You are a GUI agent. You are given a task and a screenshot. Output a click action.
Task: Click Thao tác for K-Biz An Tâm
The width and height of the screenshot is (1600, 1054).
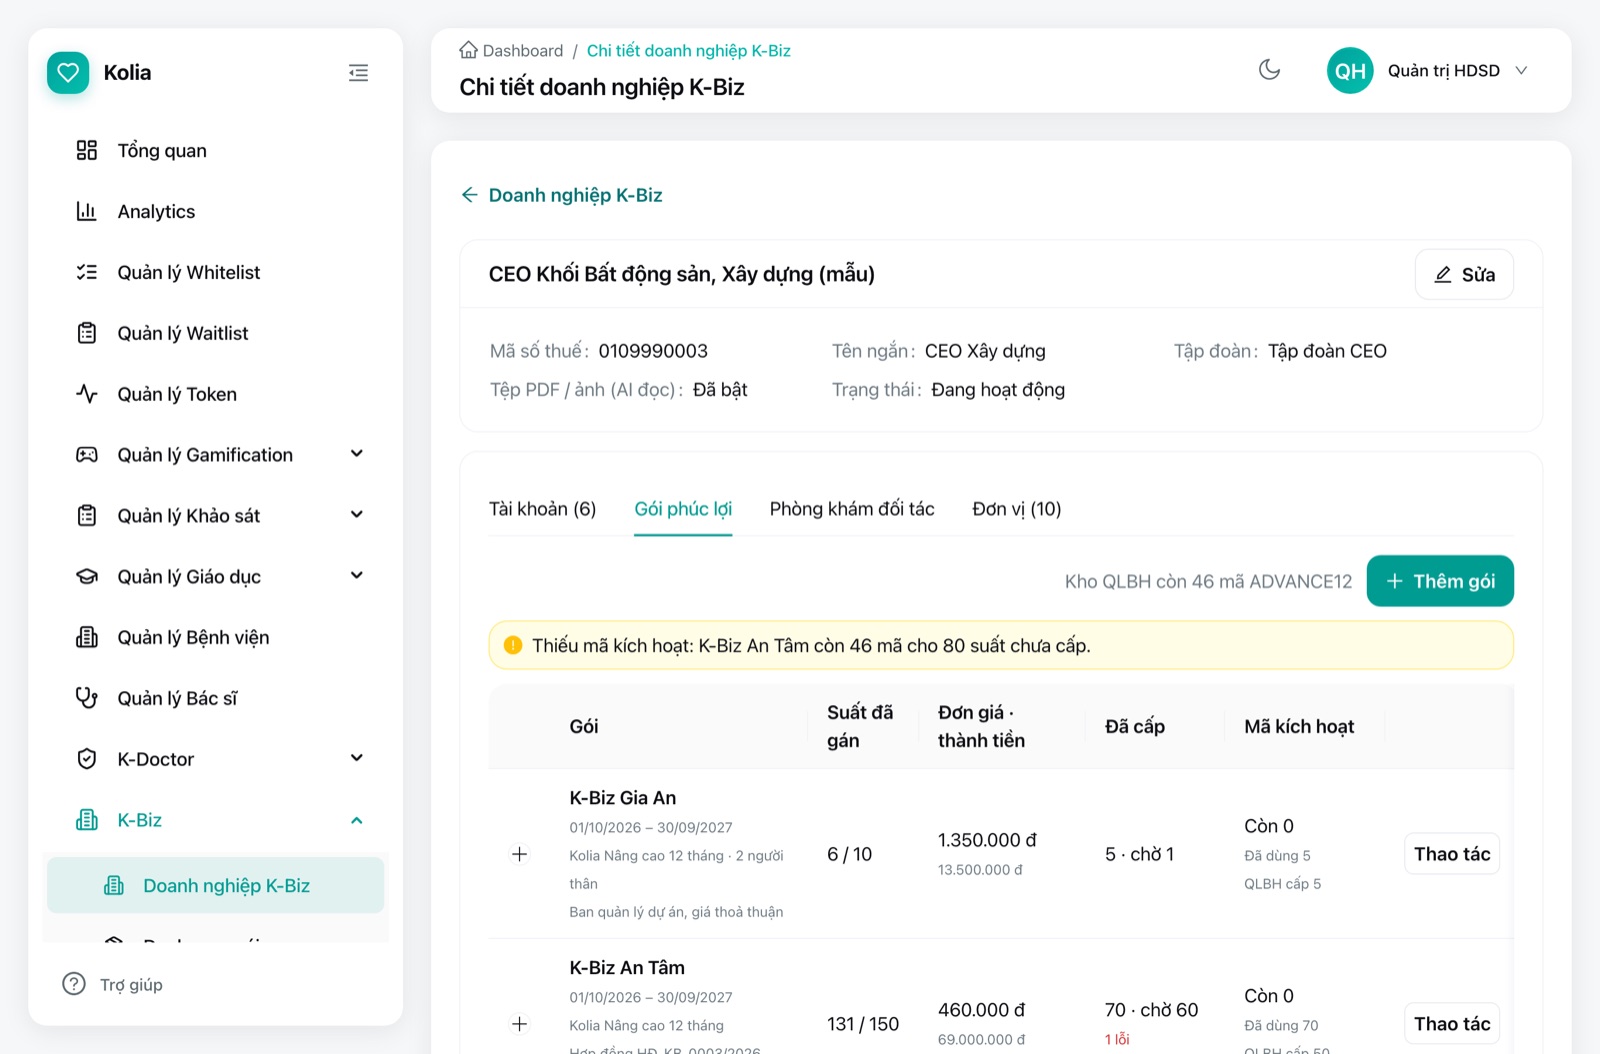click(1452, 1024)
